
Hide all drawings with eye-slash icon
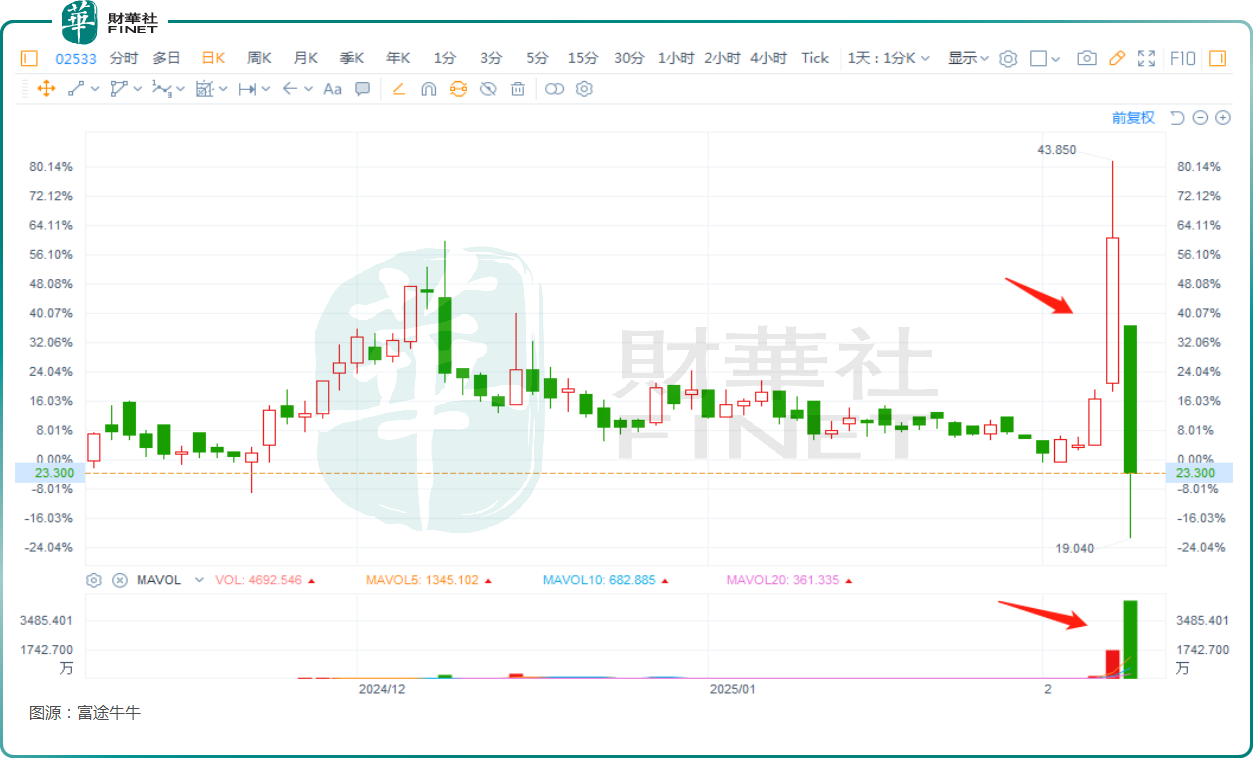(x=488, y=89)
